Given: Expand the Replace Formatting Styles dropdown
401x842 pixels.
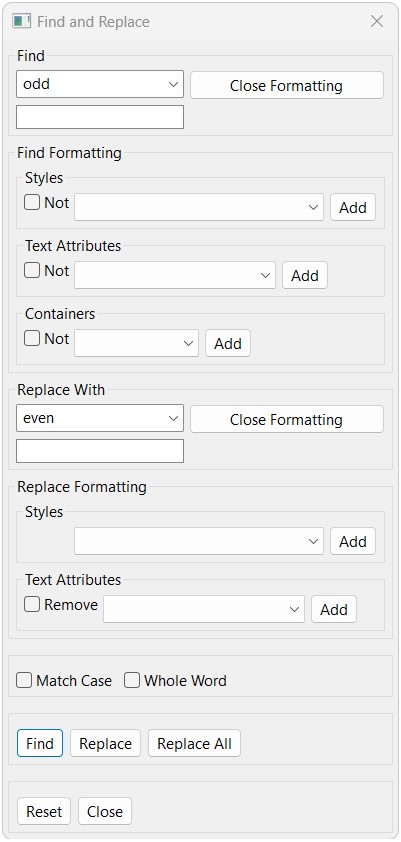Looking at the screenshot, I should [199, 541].
